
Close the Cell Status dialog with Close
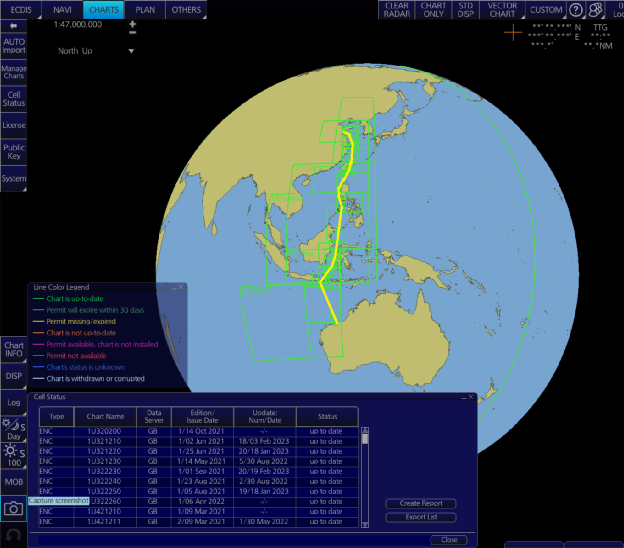coord(449,540)
